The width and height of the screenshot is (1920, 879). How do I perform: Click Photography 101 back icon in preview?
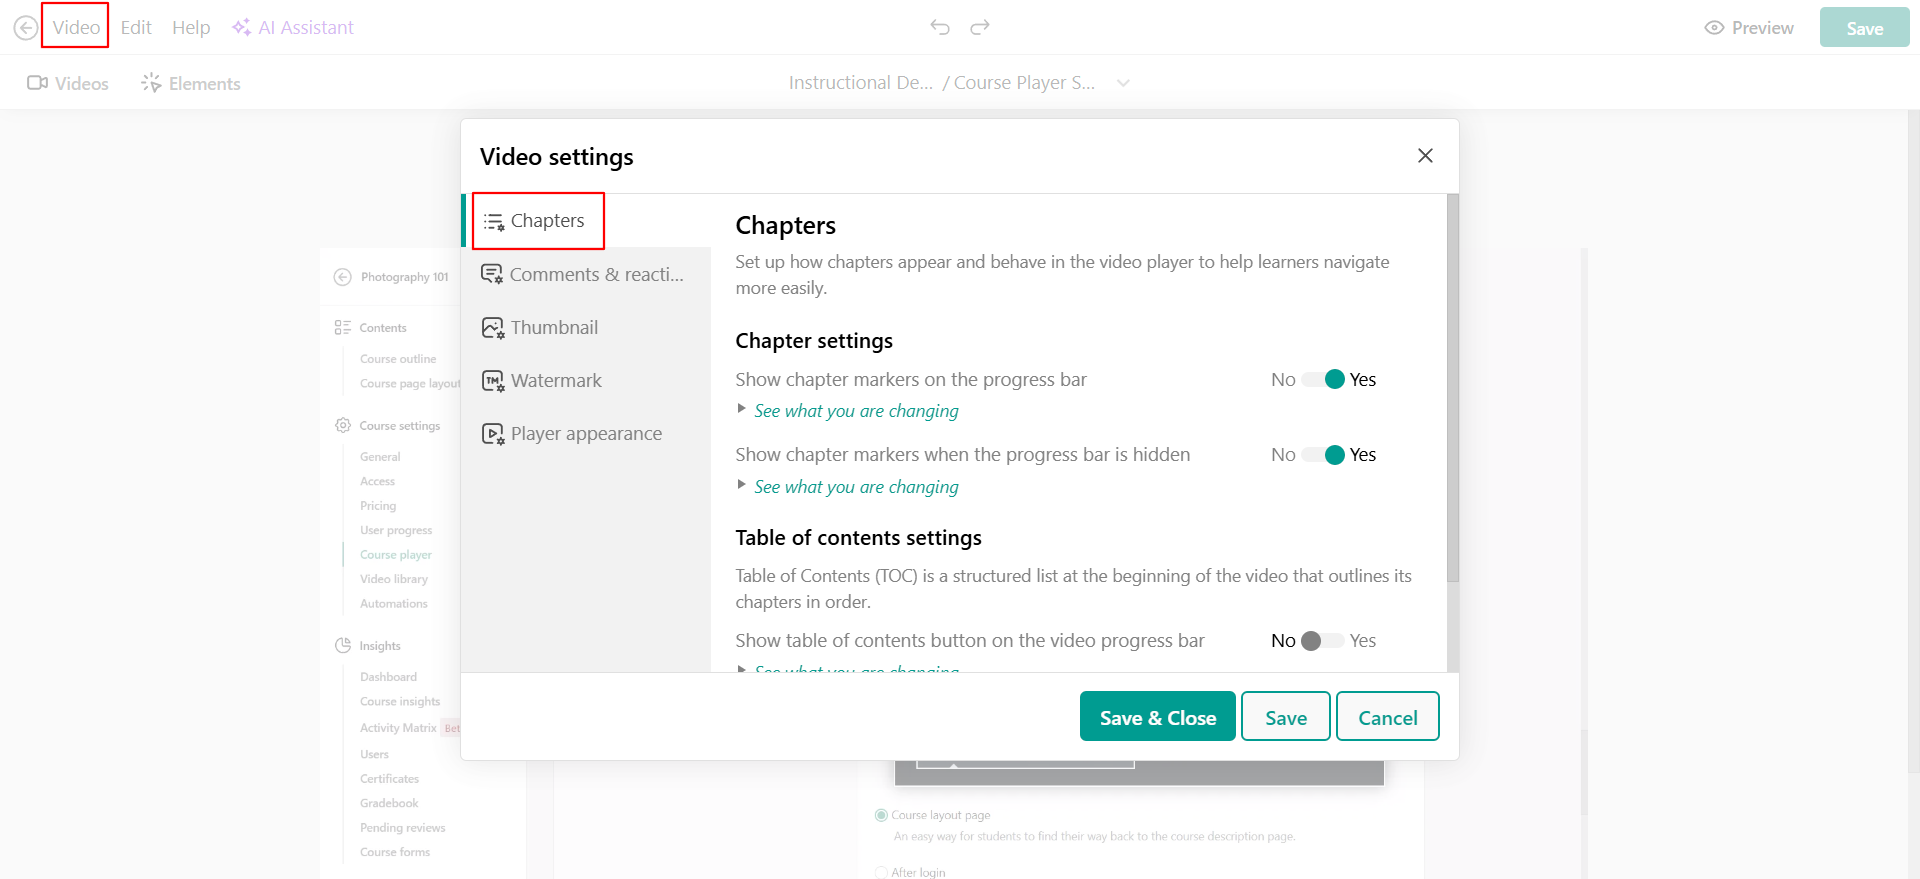tap(343, 277)
